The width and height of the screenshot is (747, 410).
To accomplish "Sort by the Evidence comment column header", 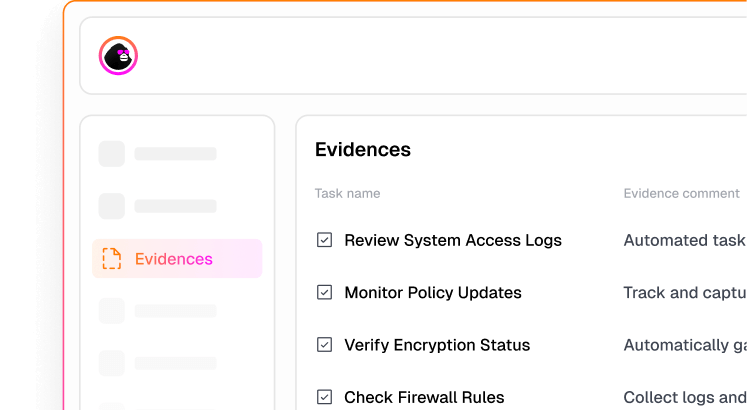I will coord(681,193).
